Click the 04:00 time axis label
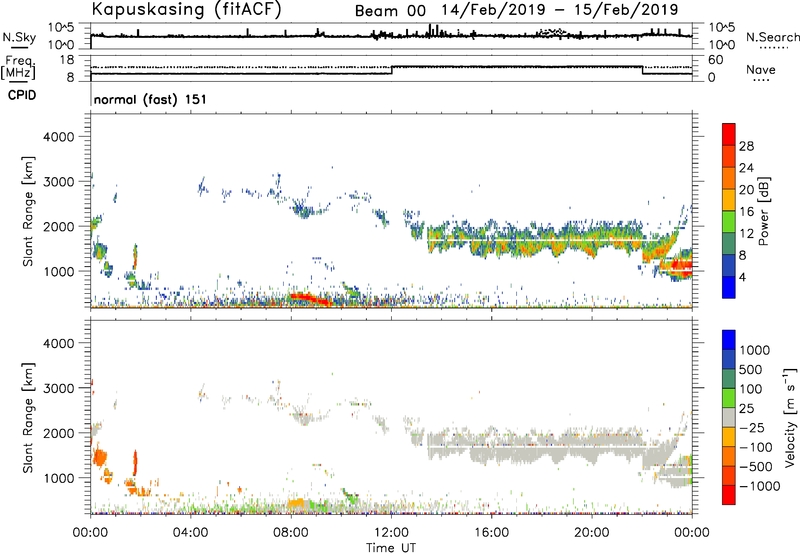The height and width of the screenshot is (554, 800). tap(190, 533)
